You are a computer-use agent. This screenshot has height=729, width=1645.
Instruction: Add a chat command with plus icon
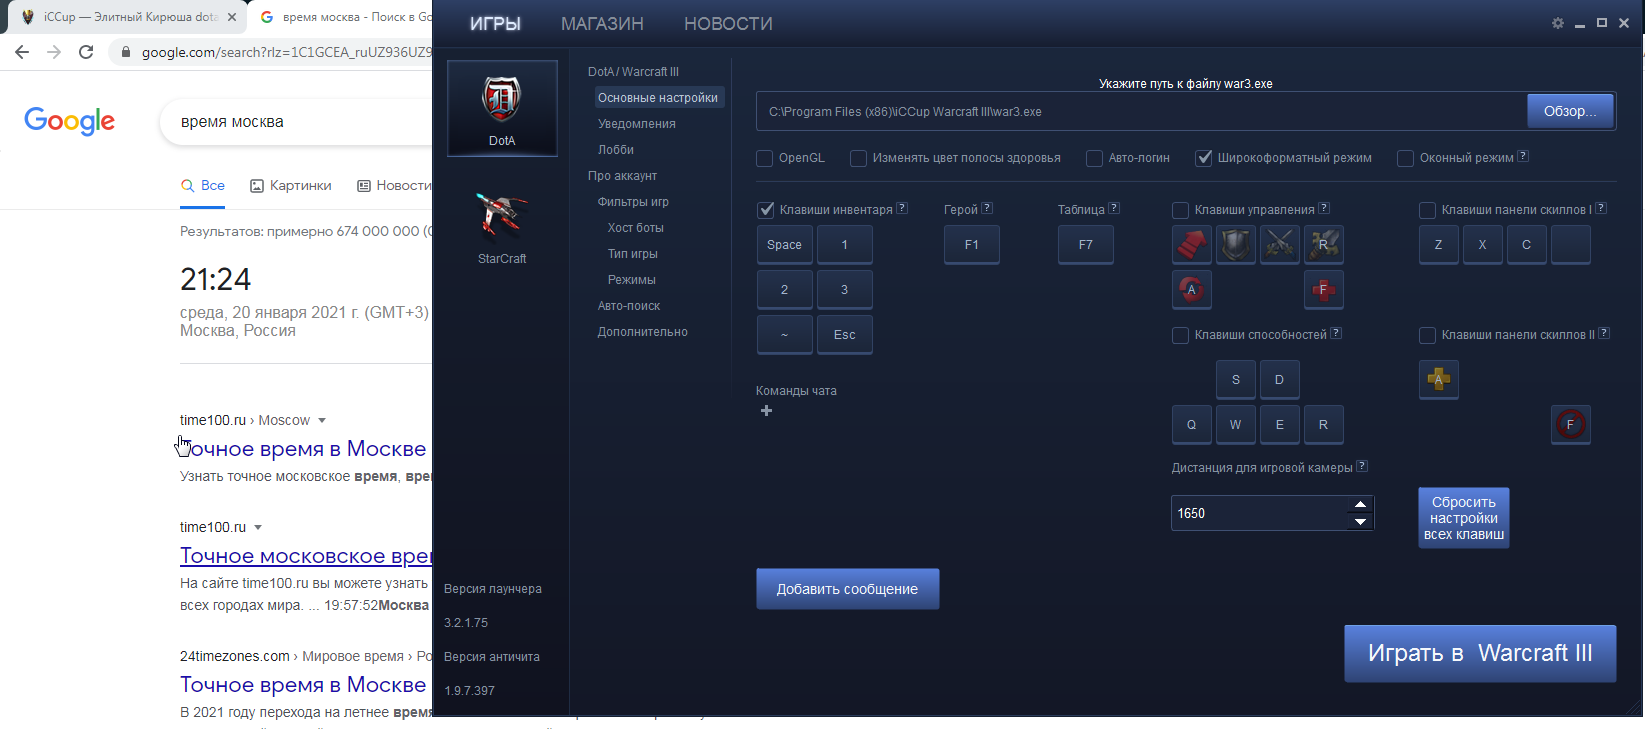(x=766, y=411)
